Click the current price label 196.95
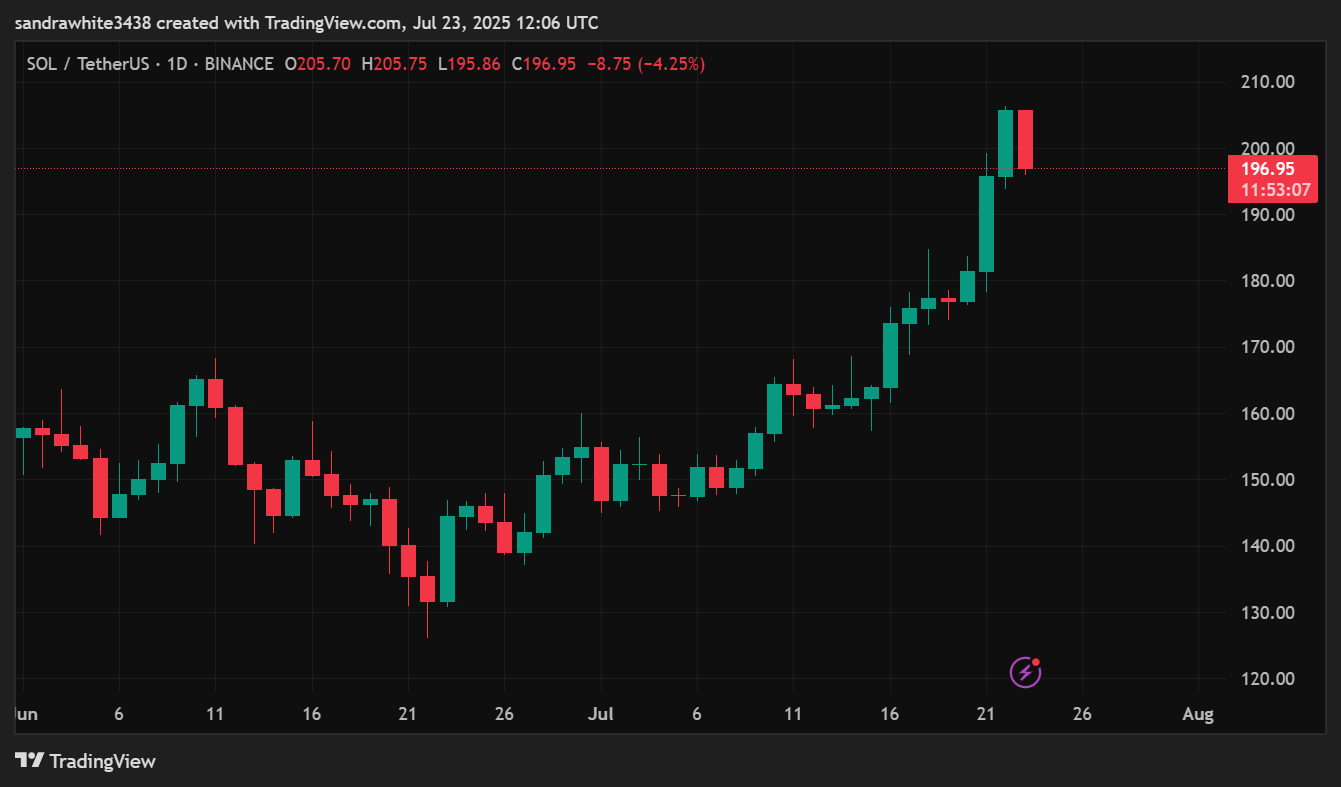Image resolution: width=1341 pixels, height=787 pixels. (x=1266, y=168)
